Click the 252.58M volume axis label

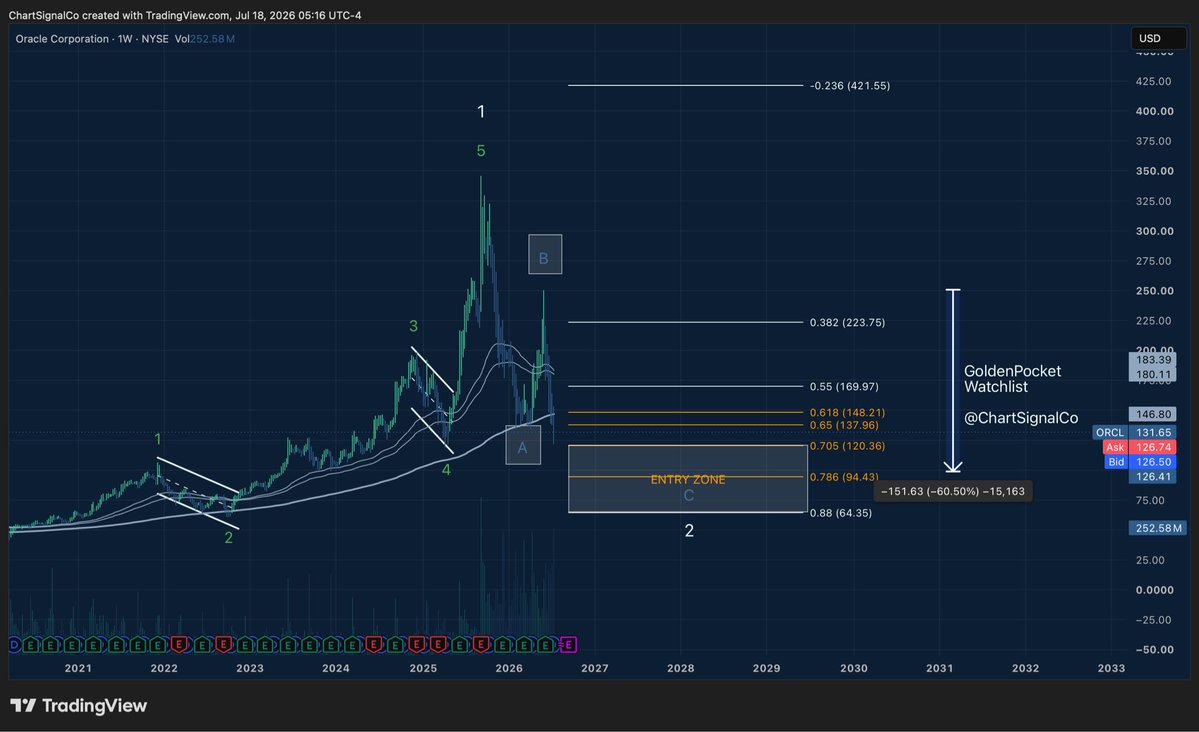point(1158,528)
